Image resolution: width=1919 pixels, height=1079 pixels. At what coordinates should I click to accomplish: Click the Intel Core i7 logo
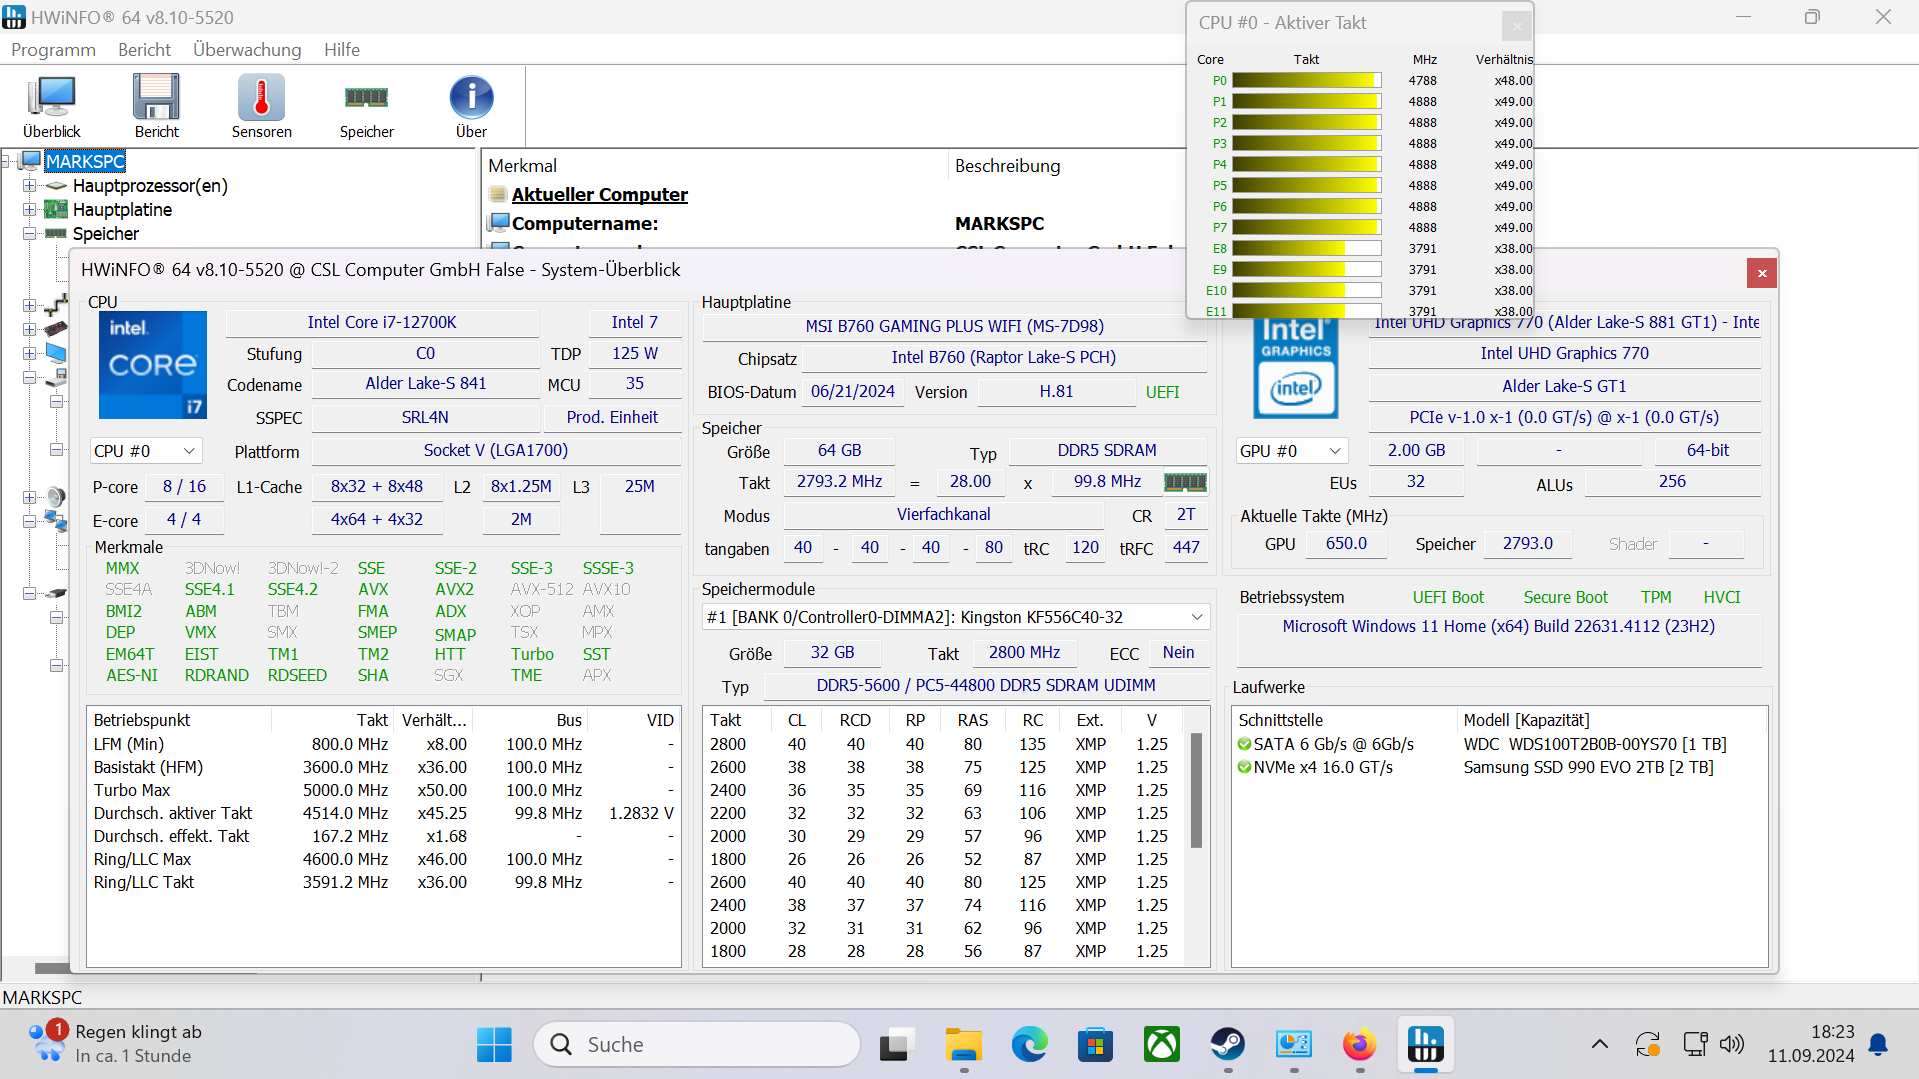tap(153, 364)
